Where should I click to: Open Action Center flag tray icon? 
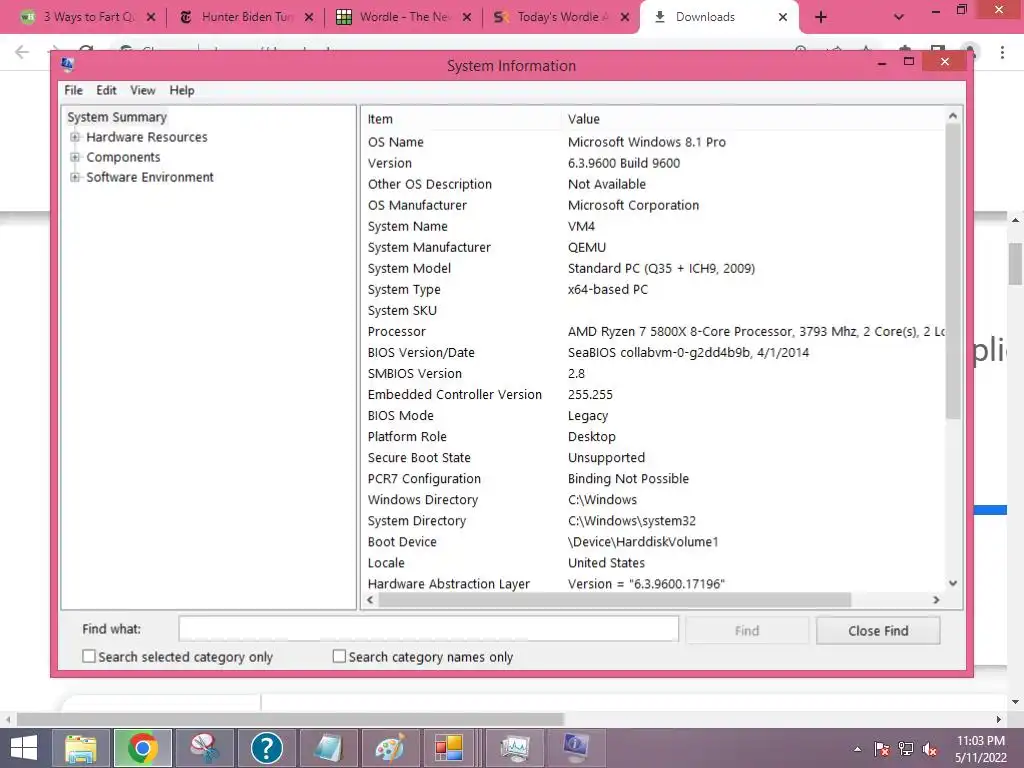tap(882, 749)
